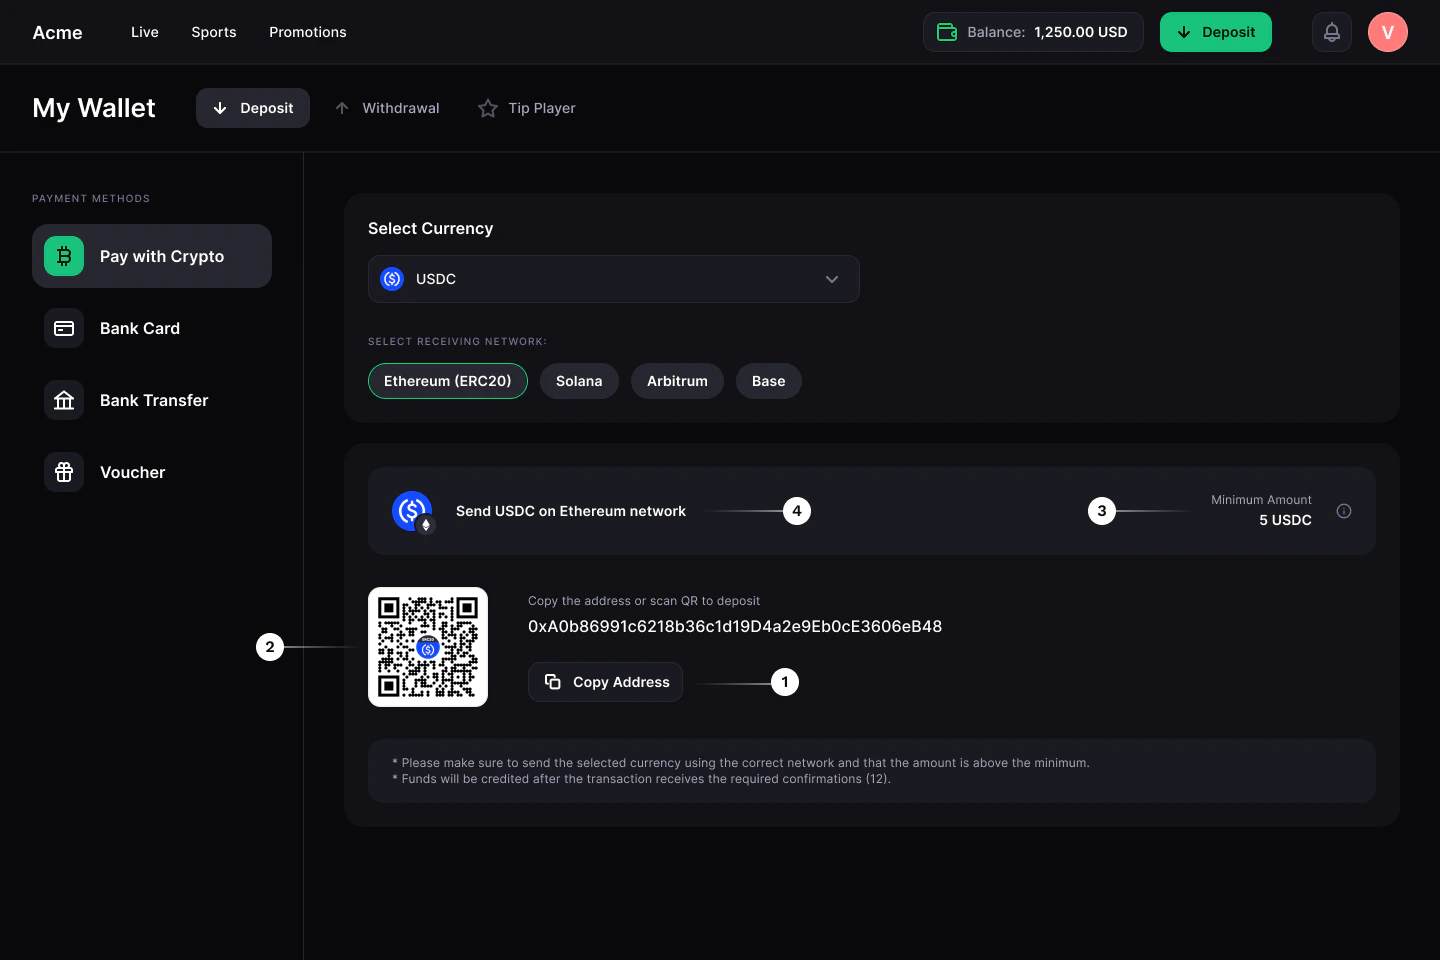Click the info icon next to Minimum Amount
Viewport: 1440px width, 960px height.
pyautogui.click(x=1344, y=511)
